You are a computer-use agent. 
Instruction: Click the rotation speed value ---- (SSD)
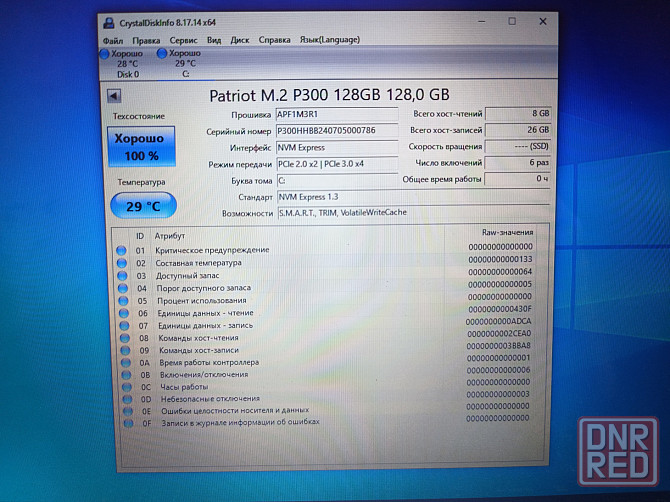[517, 146]
